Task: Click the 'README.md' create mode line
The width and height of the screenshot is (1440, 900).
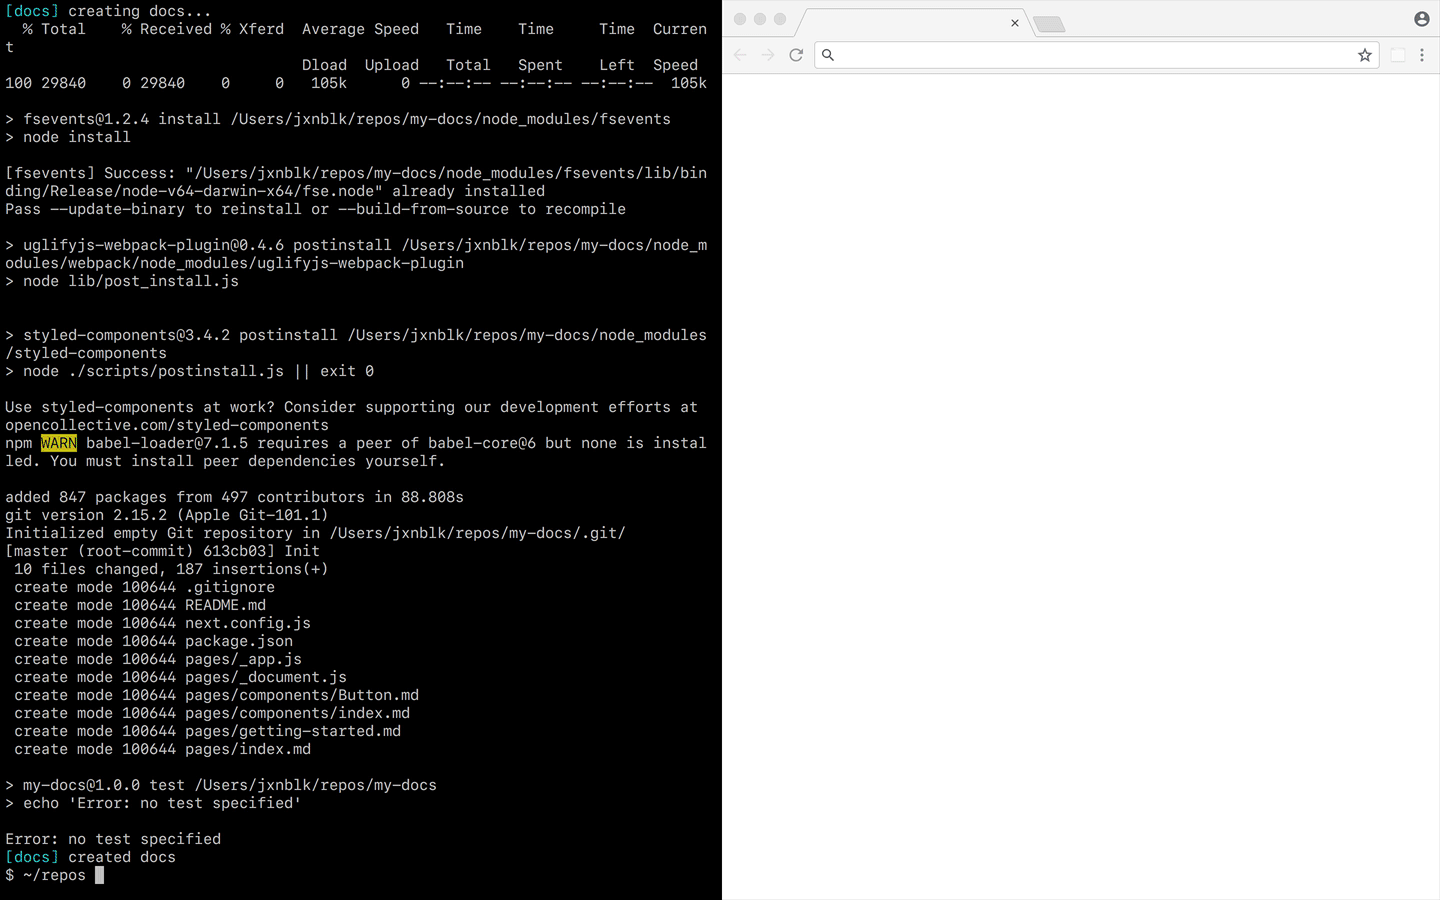Action: 140,605
